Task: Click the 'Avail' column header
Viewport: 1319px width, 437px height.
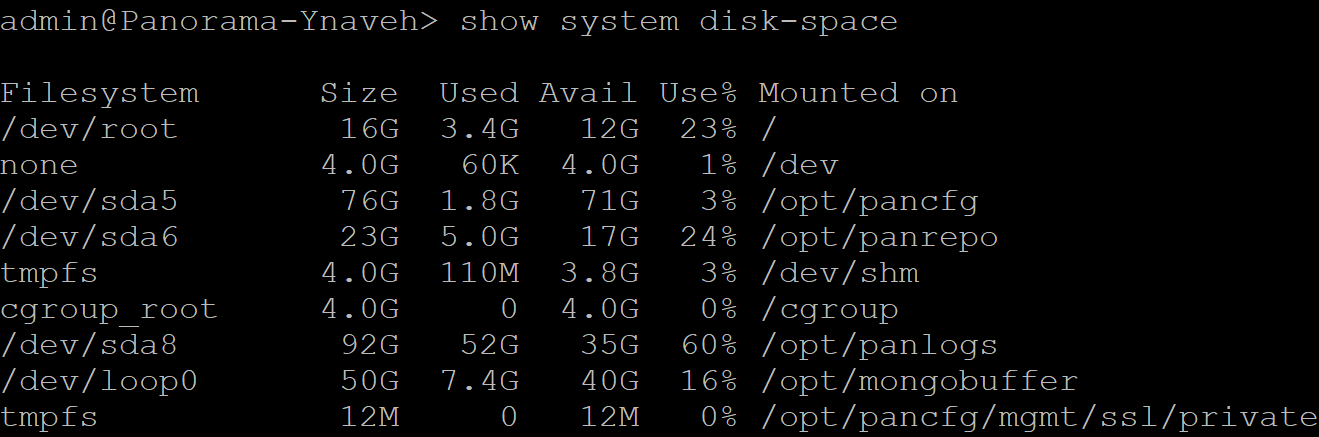Action: coord(588,93)
